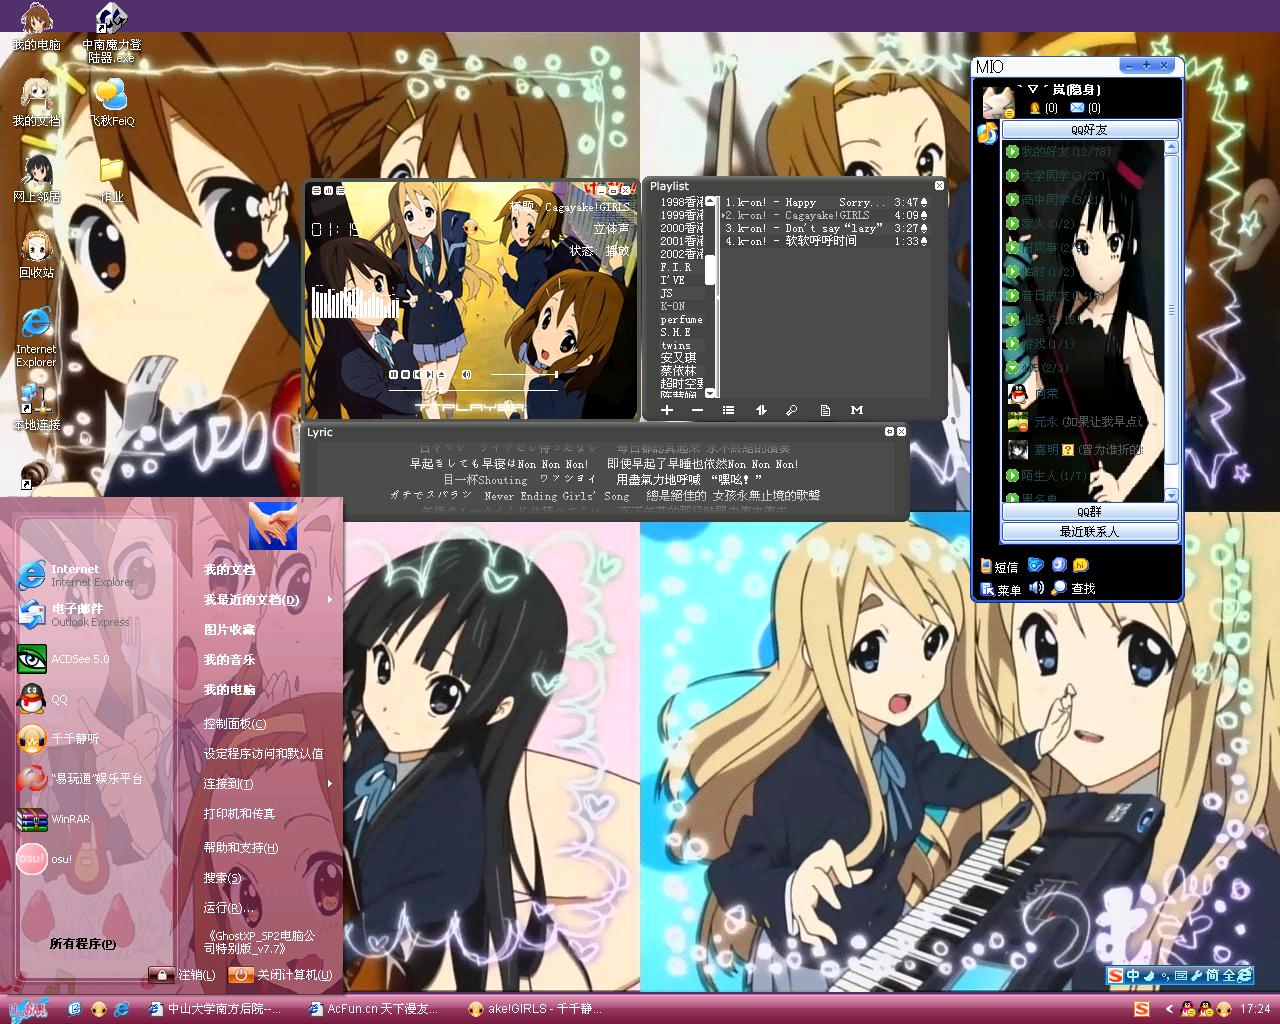
Task: Open '回收站' recycle bin desktop icon
Action: pyautogui.click(x=37, y=255)
